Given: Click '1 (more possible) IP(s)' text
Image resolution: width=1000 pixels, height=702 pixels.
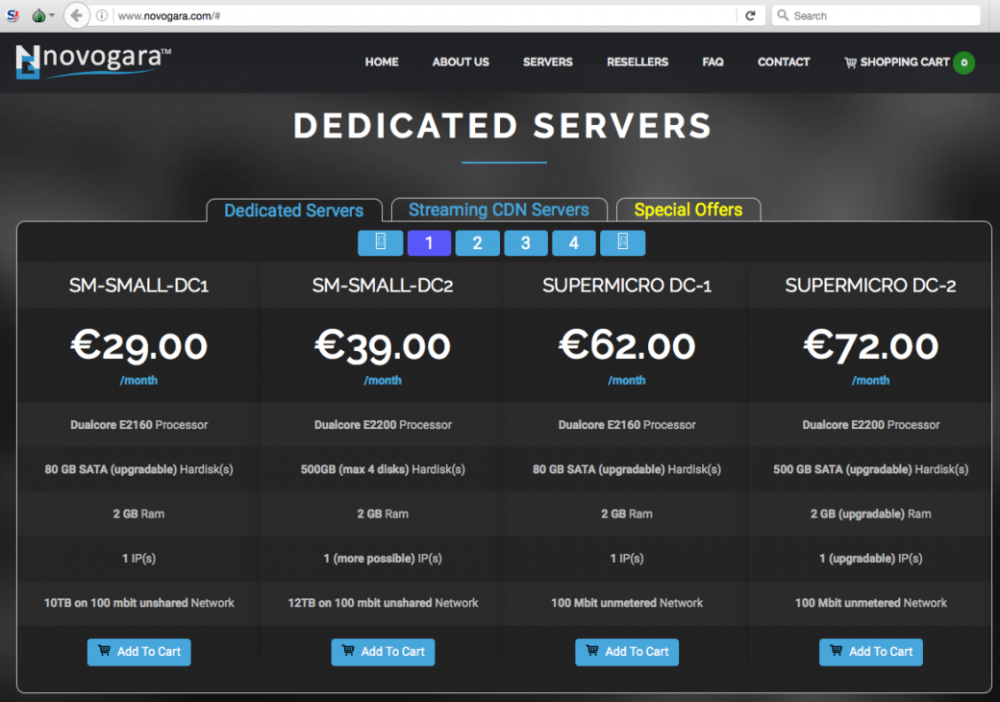Looking at the screenshot, I should tap(383, 559).
